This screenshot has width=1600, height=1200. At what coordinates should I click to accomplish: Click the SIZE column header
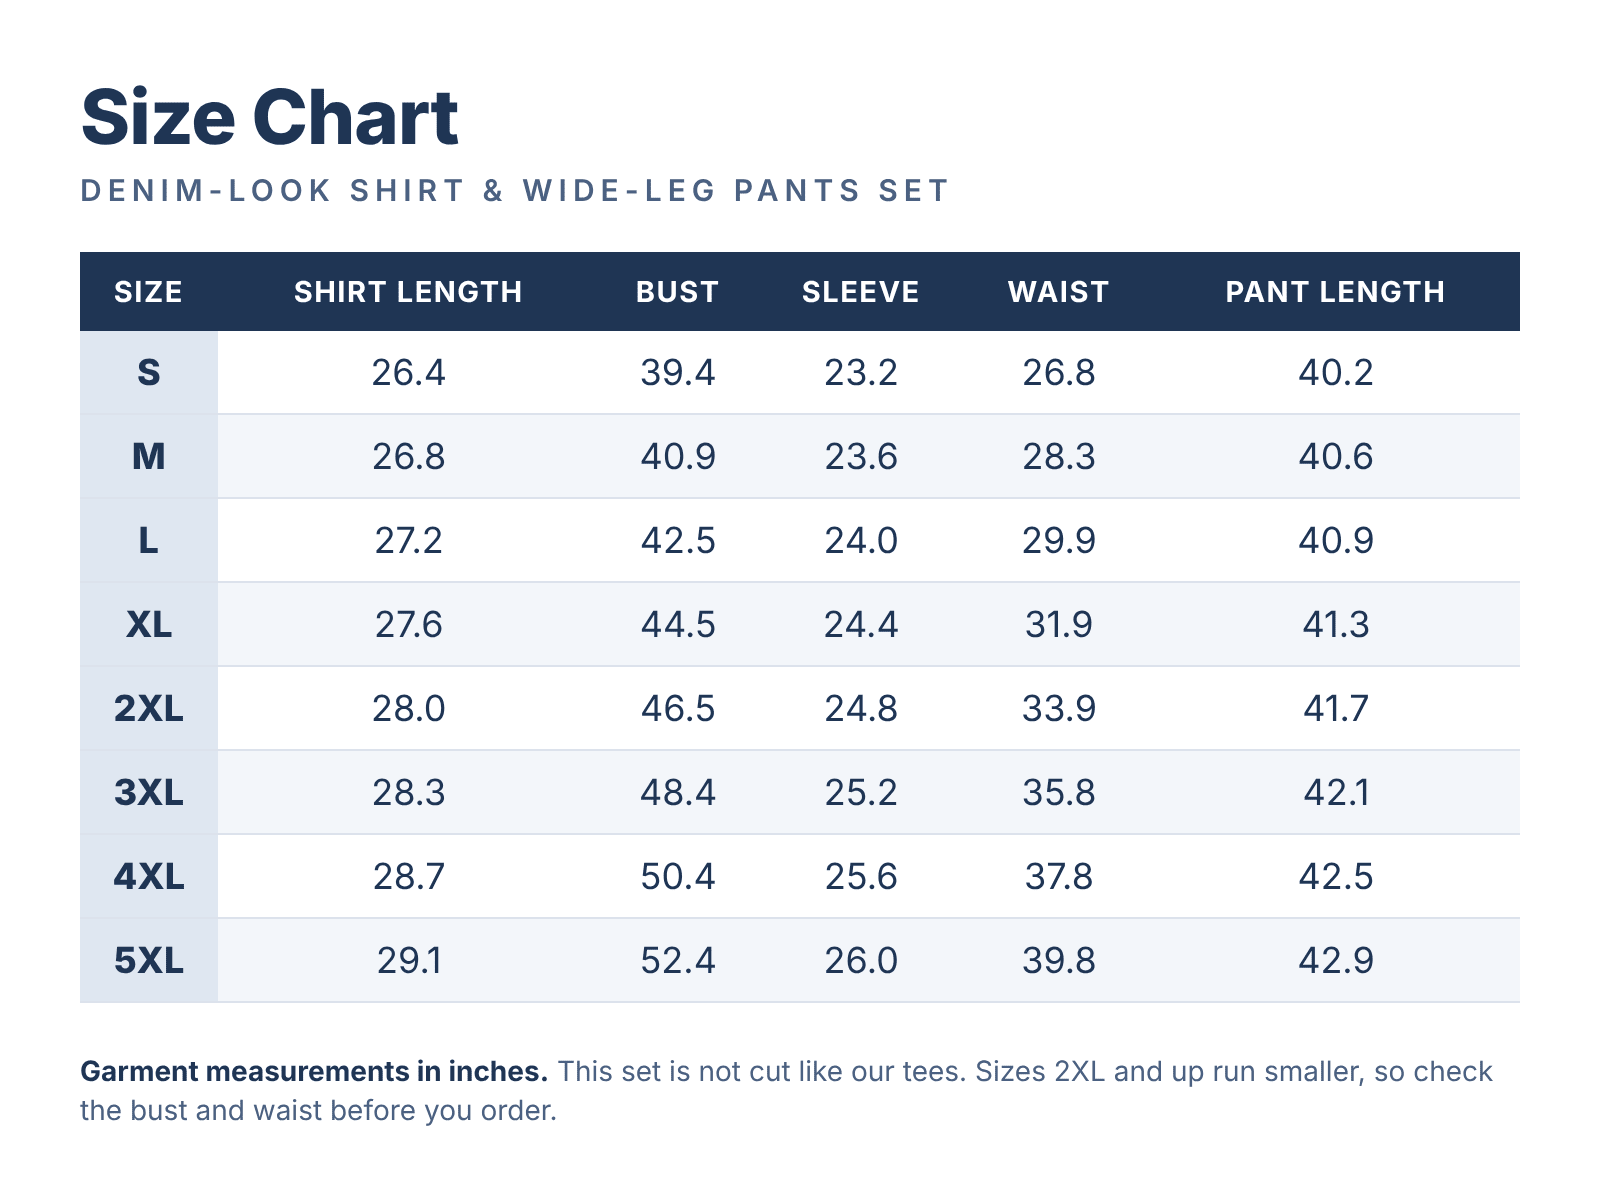[x=148, y=292]
